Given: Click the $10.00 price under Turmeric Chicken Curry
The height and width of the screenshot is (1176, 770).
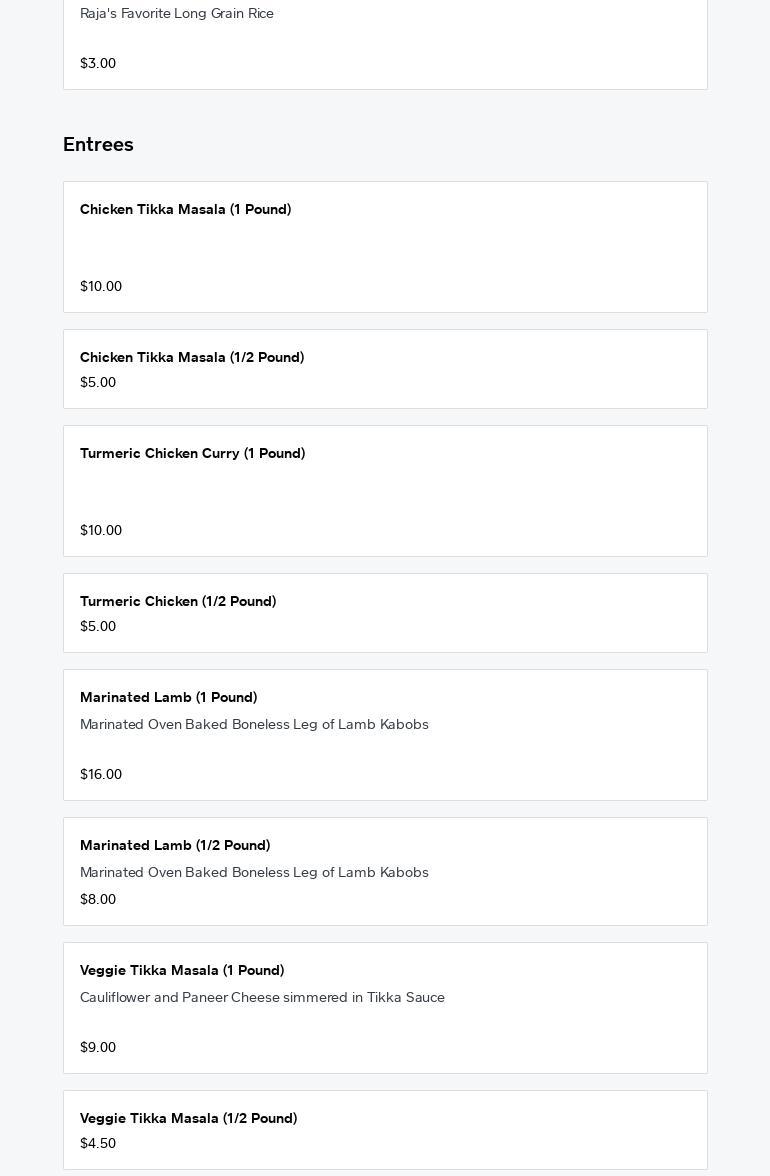Looking at the screenshot, I should pos(101,531).
